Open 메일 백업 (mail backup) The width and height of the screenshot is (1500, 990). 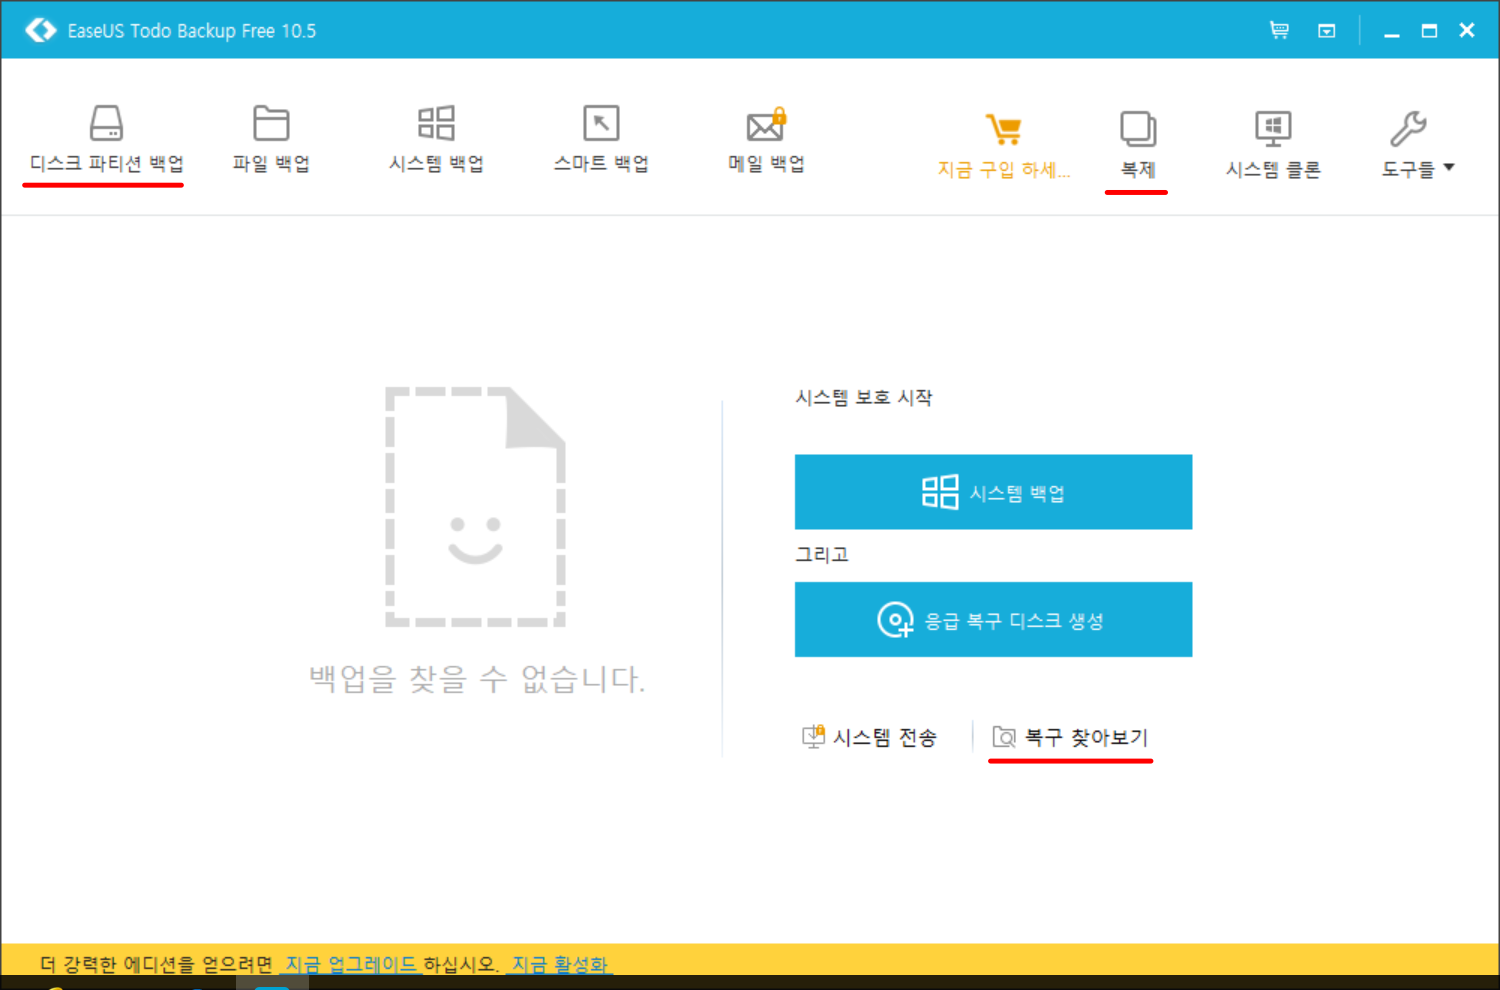[766, 139]
